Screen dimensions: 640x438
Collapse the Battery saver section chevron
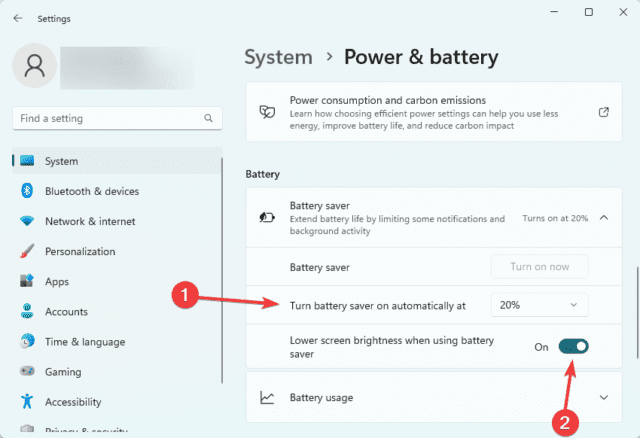603,217
